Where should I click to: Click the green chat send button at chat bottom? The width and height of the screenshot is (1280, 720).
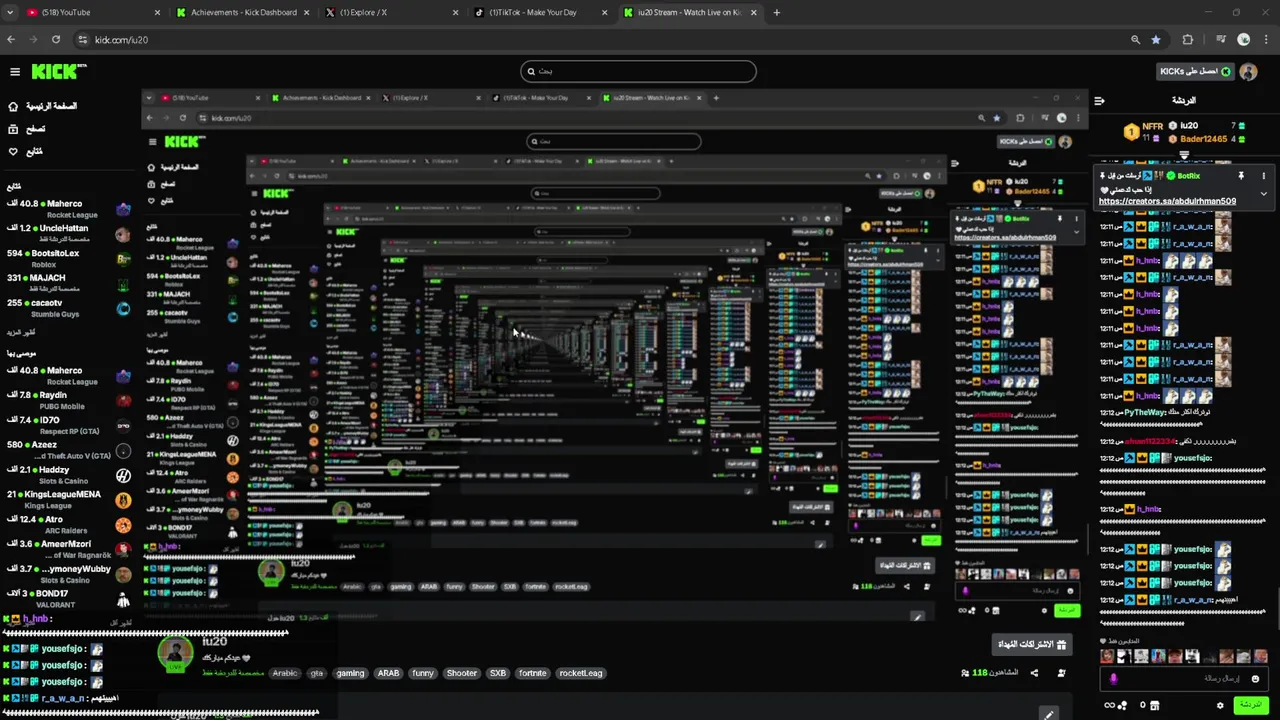[1250, 705]
